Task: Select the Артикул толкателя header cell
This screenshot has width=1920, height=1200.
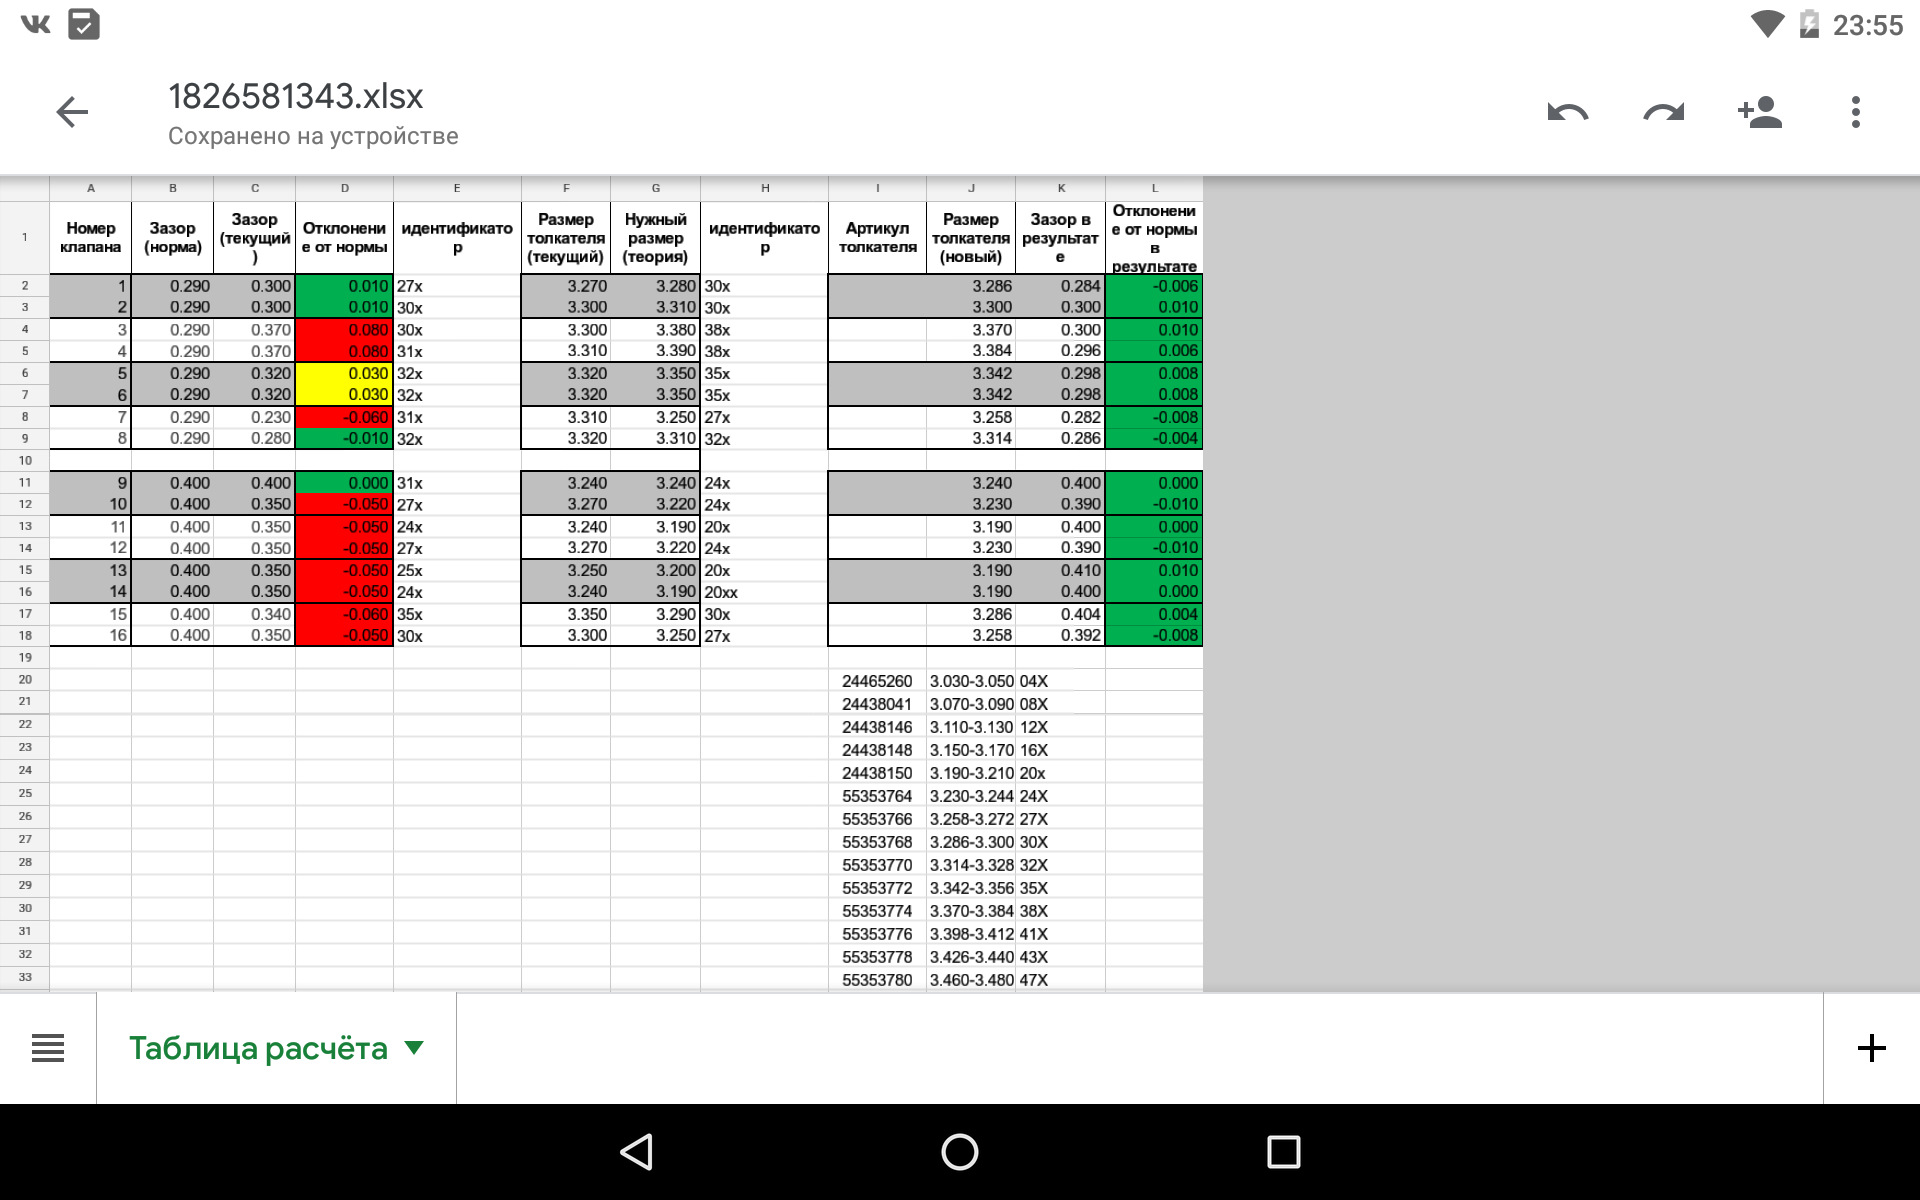Action: click(x=878, y=237)
